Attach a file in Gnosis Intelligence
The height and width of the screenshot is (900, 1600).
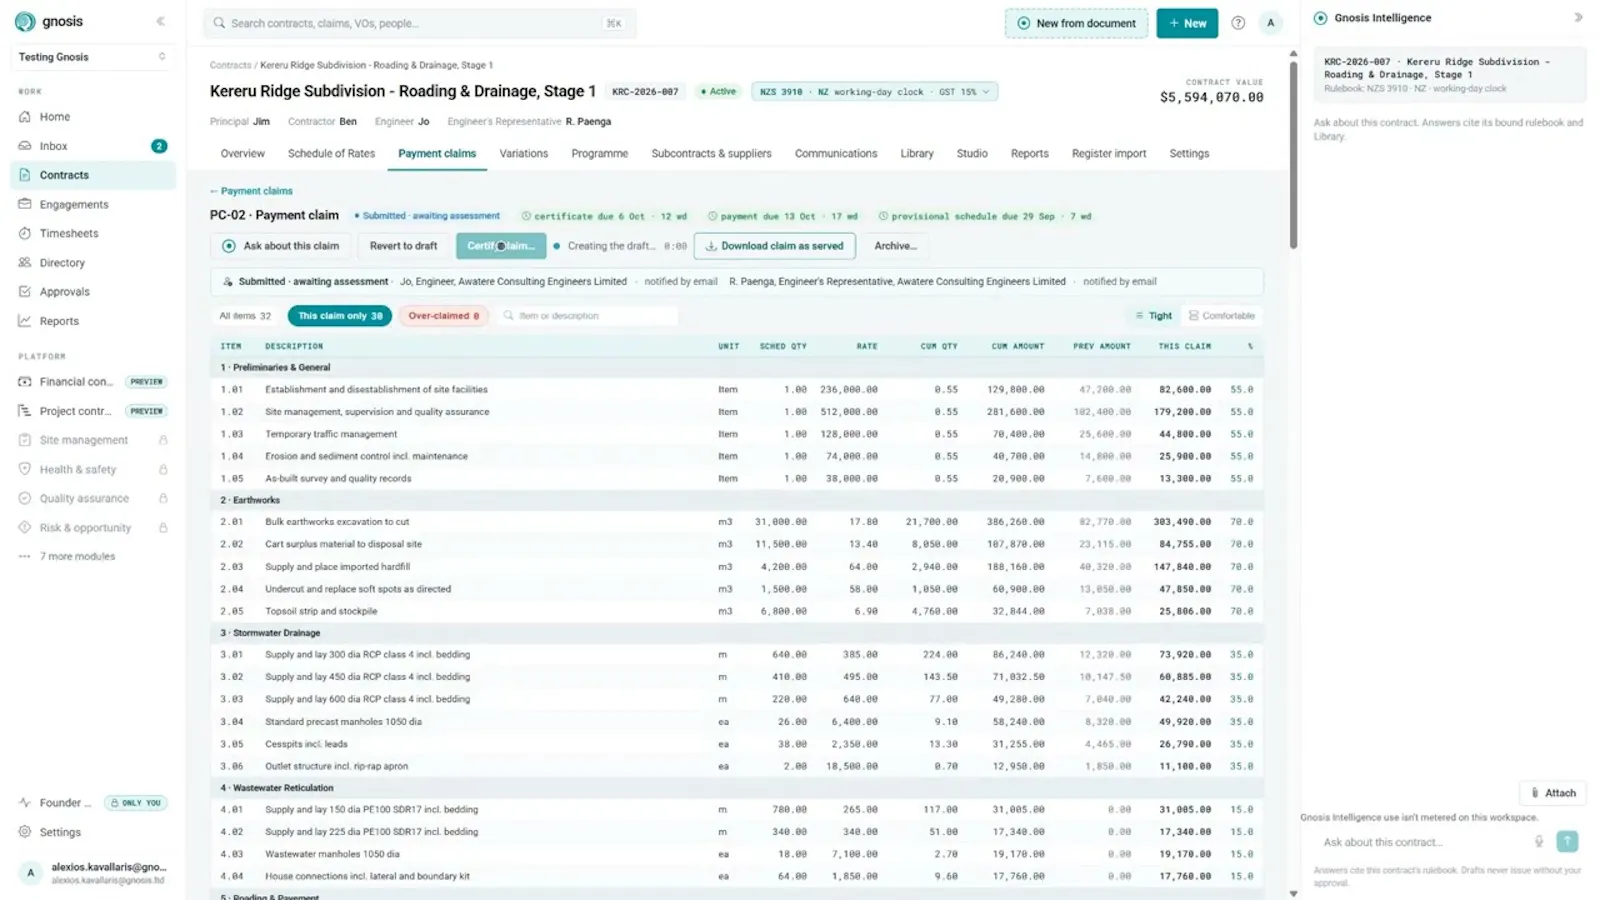click(x=1553, y=793)
